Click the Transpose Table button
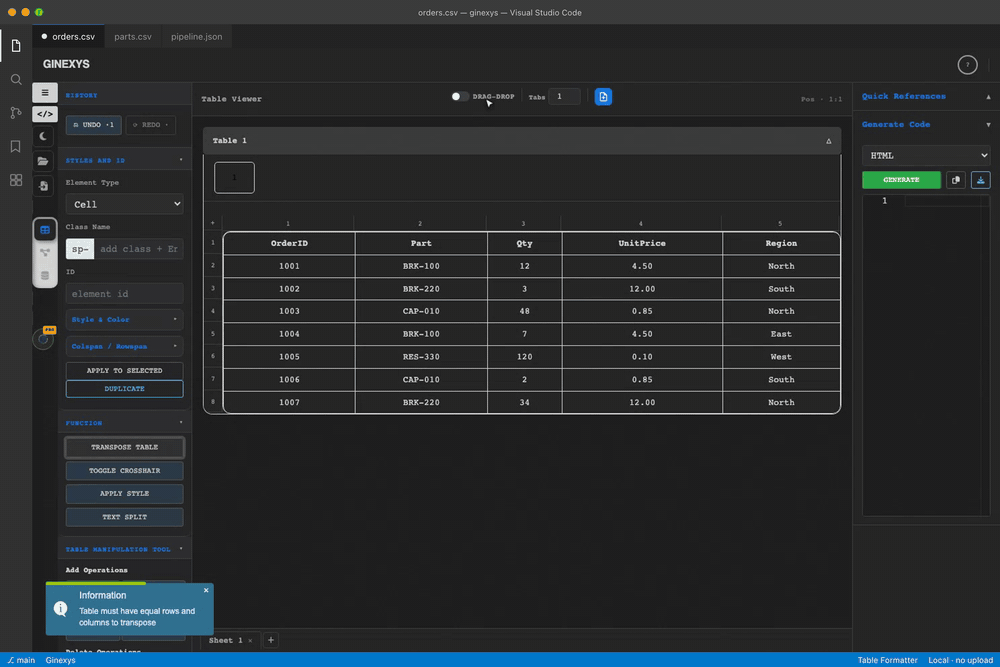This screenshot has height=667, width=1000. point(124,448)
